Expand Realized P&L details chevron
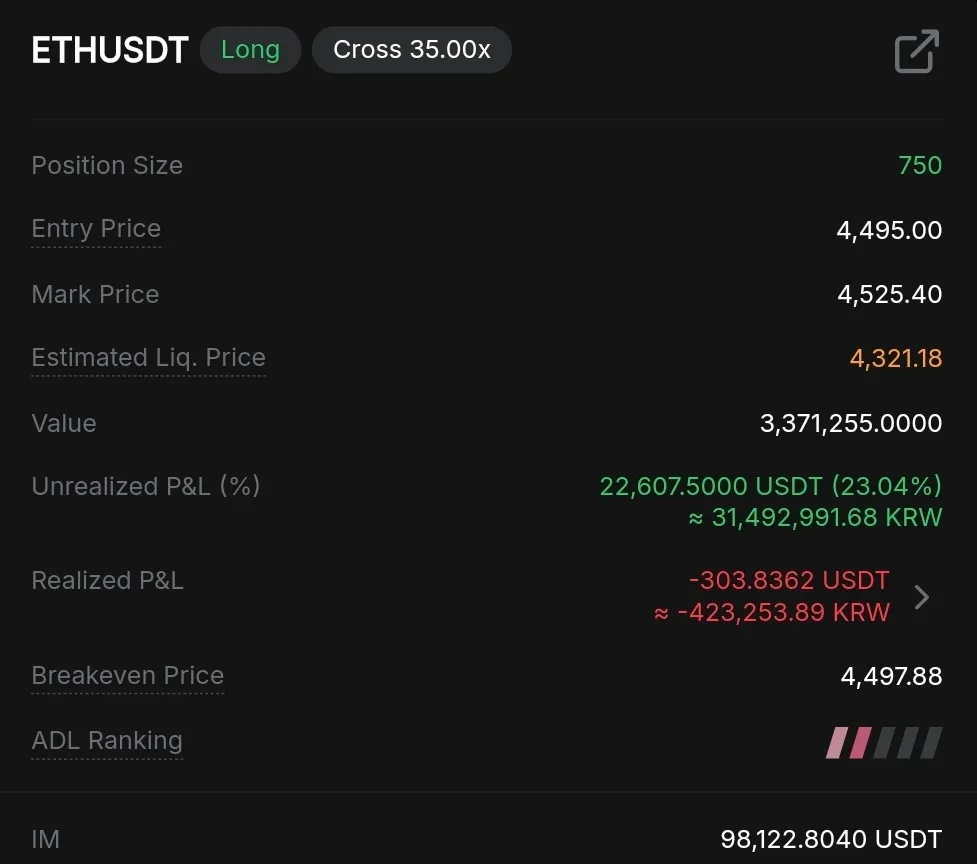Image resolution: width=977 pixels, height=864 pixels. click(x=922, y=597)
